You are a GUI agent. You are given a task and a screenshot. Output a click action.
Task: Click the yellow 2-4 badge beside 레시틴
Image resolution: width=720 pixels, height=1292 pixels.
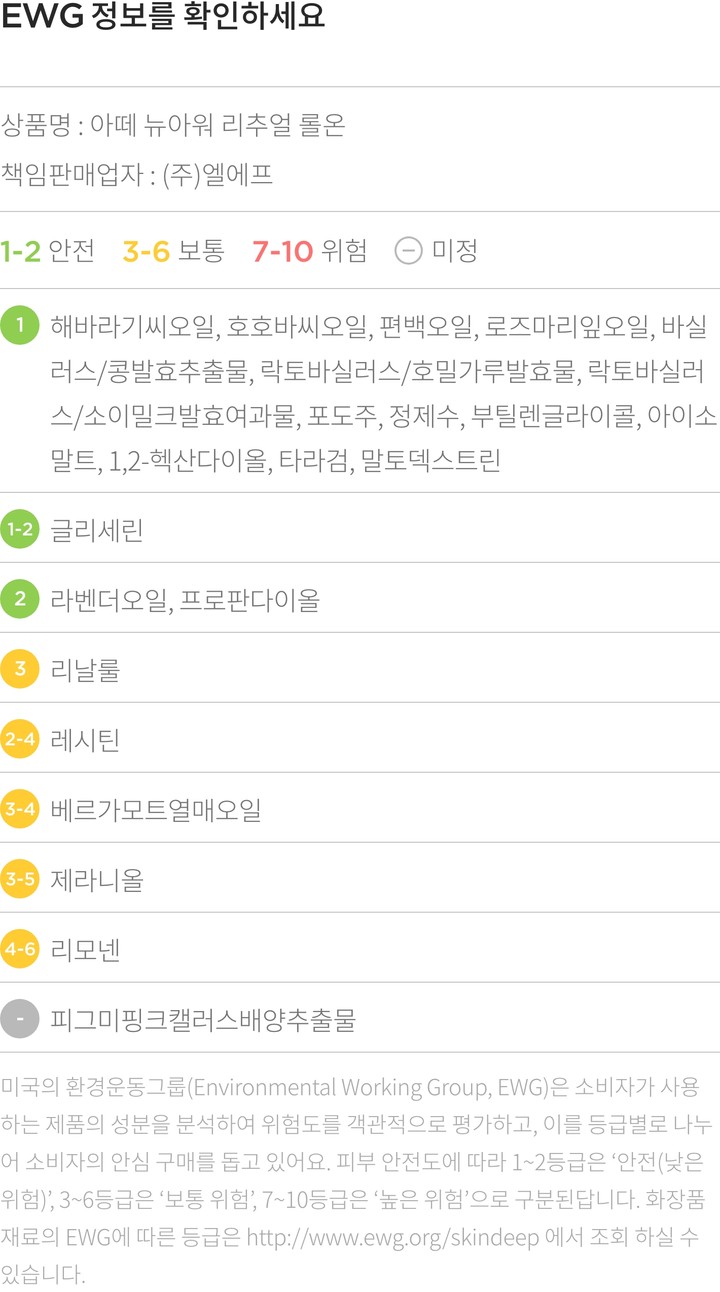[x=20, y=740]
